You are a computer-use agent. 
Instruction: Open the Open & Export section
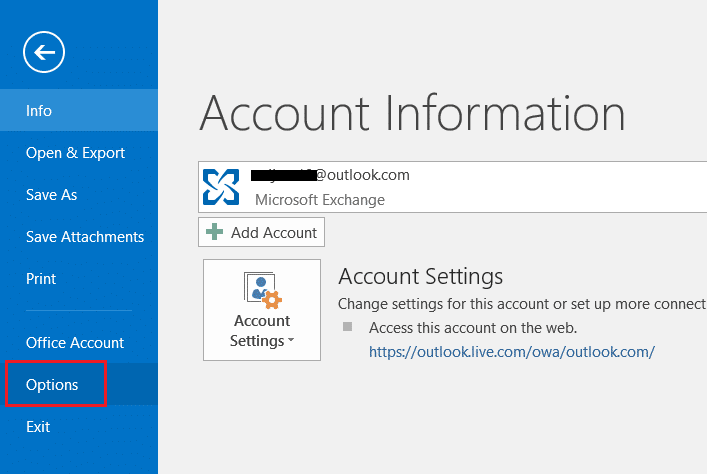[75, 153]
